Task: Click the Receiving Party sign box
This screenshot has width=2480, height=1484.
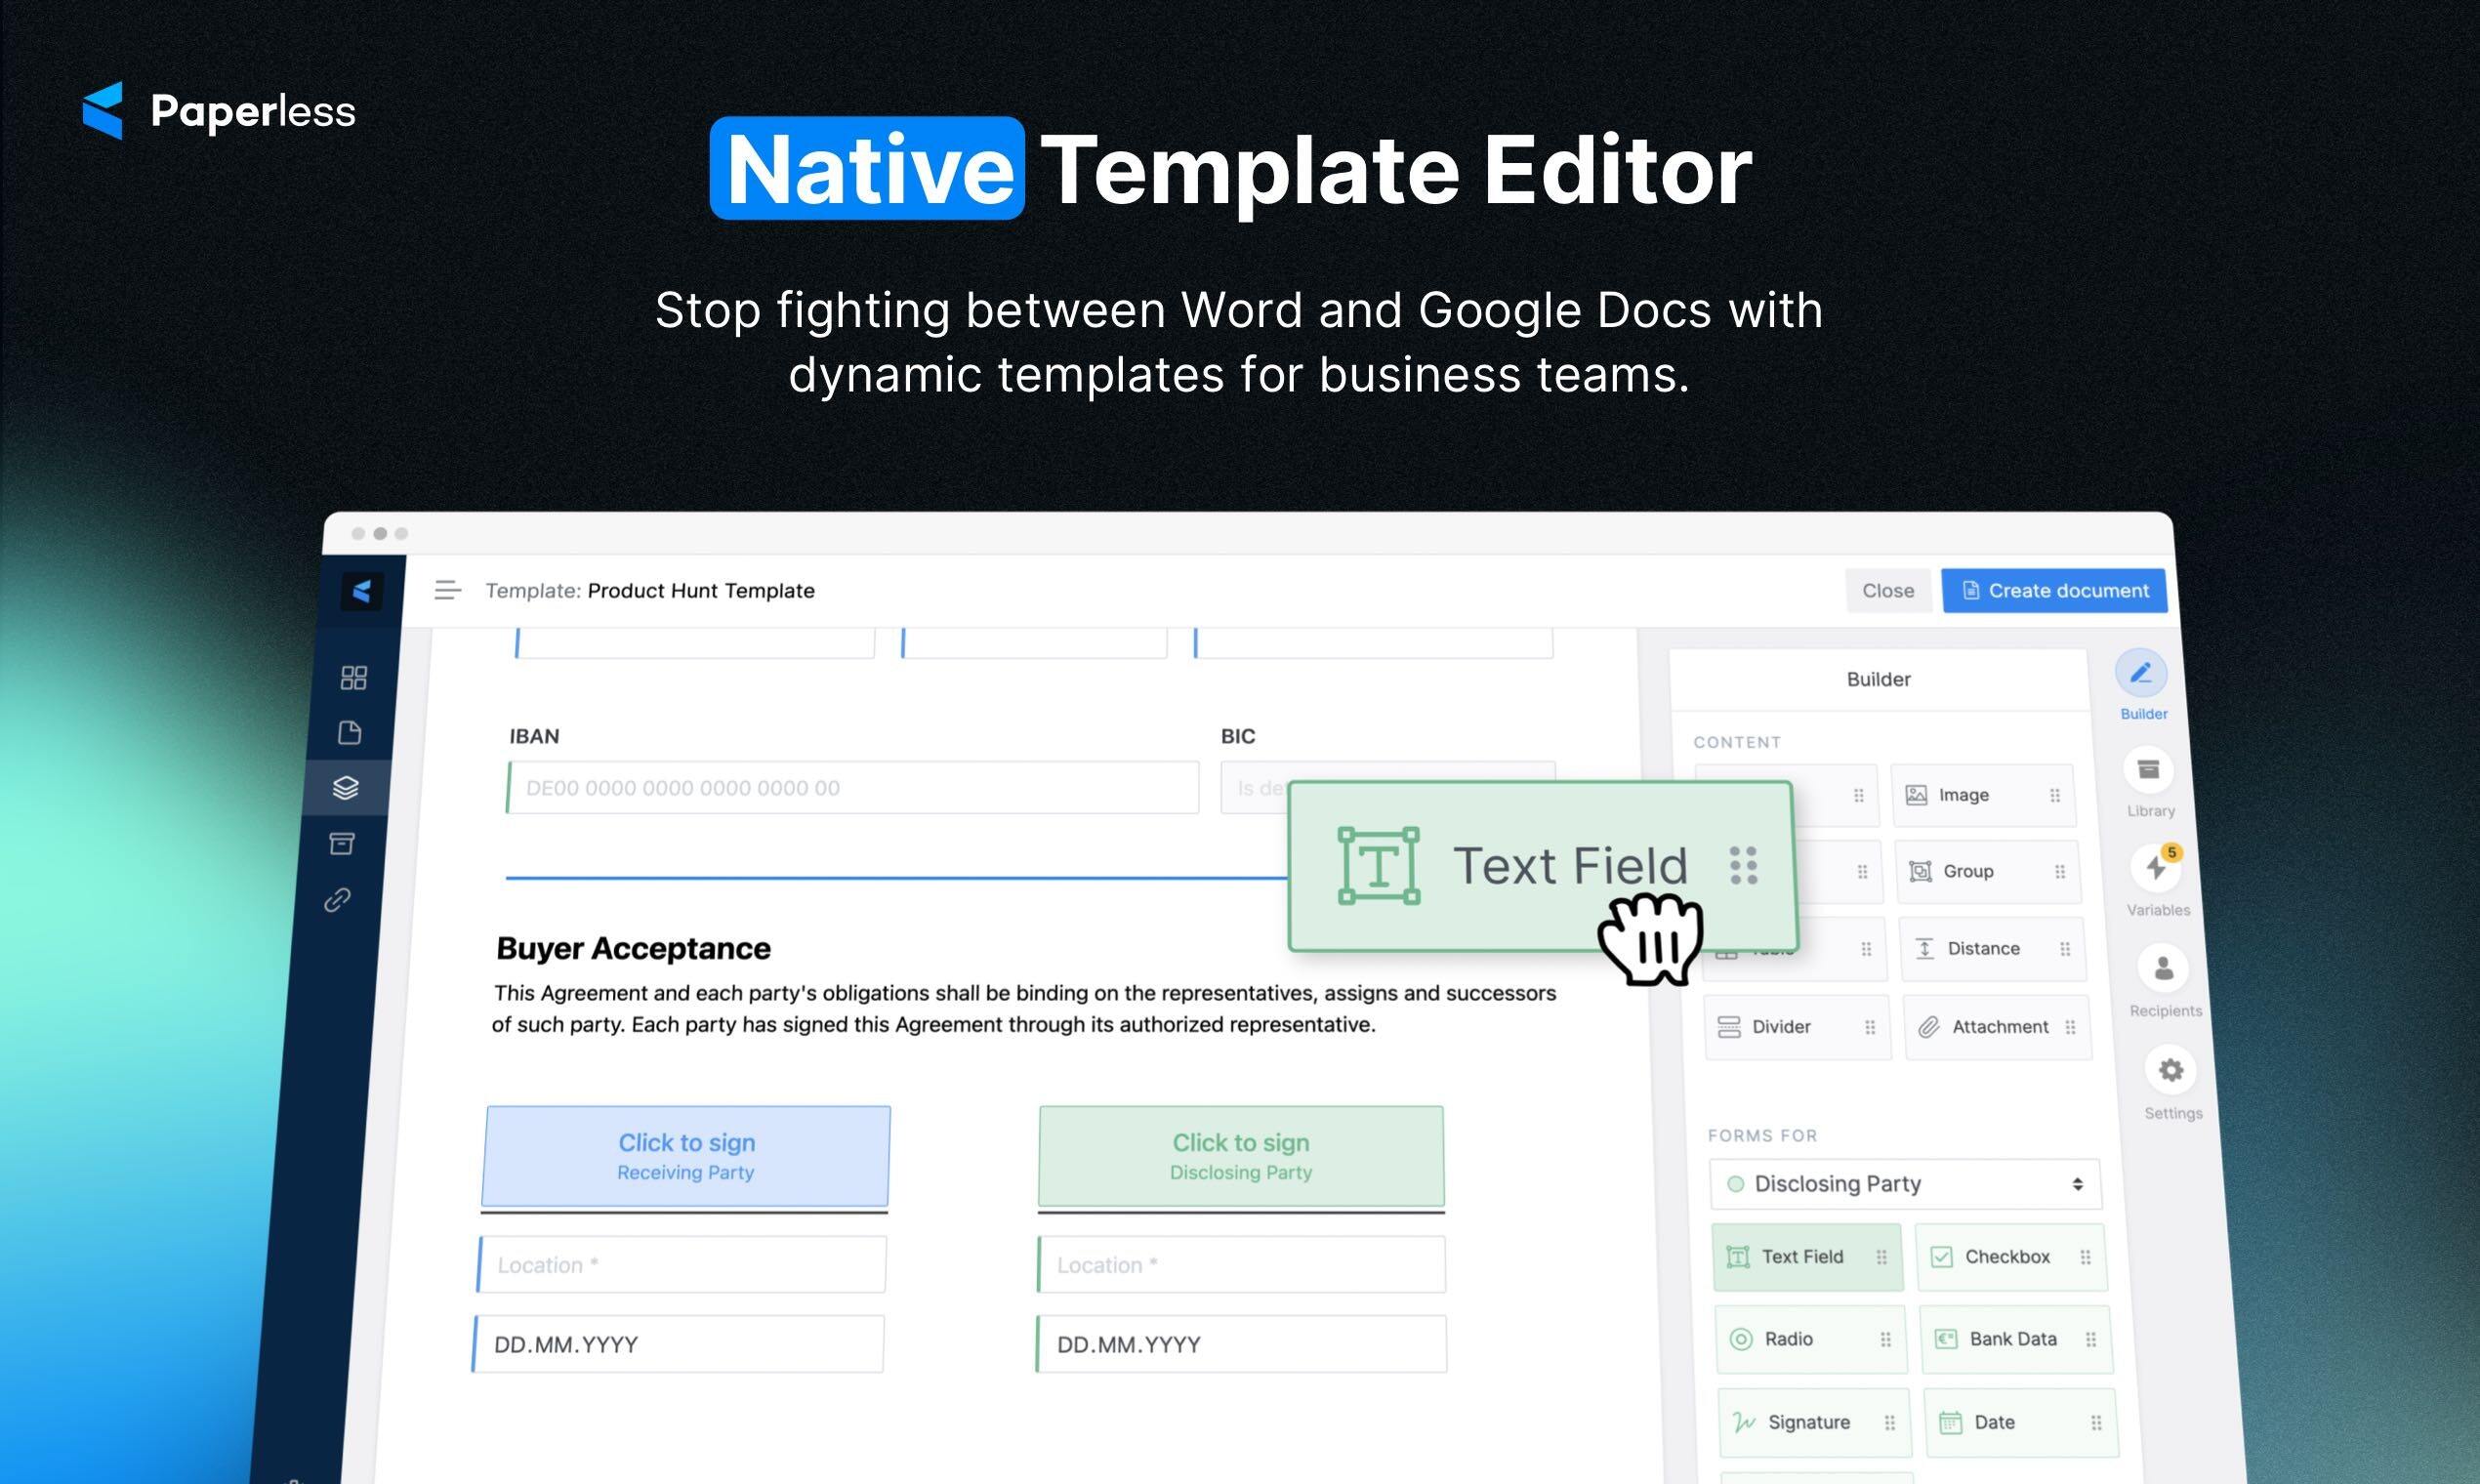Action: point(686,1156)
